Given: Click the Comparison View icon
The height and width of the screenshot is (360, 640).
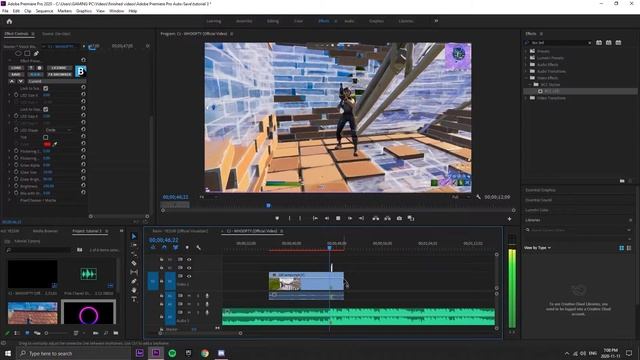Looking at the screenshot, I should [x=411, y=218].
